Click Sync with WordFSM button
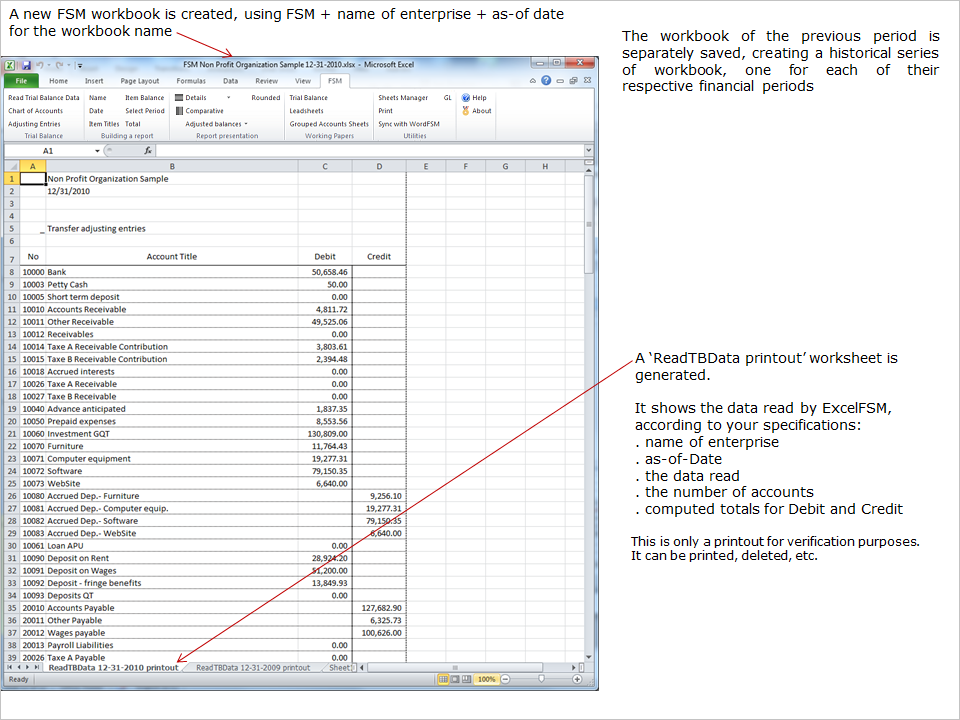This screenshot has height=720, width=960. click(x=408, y=124)
